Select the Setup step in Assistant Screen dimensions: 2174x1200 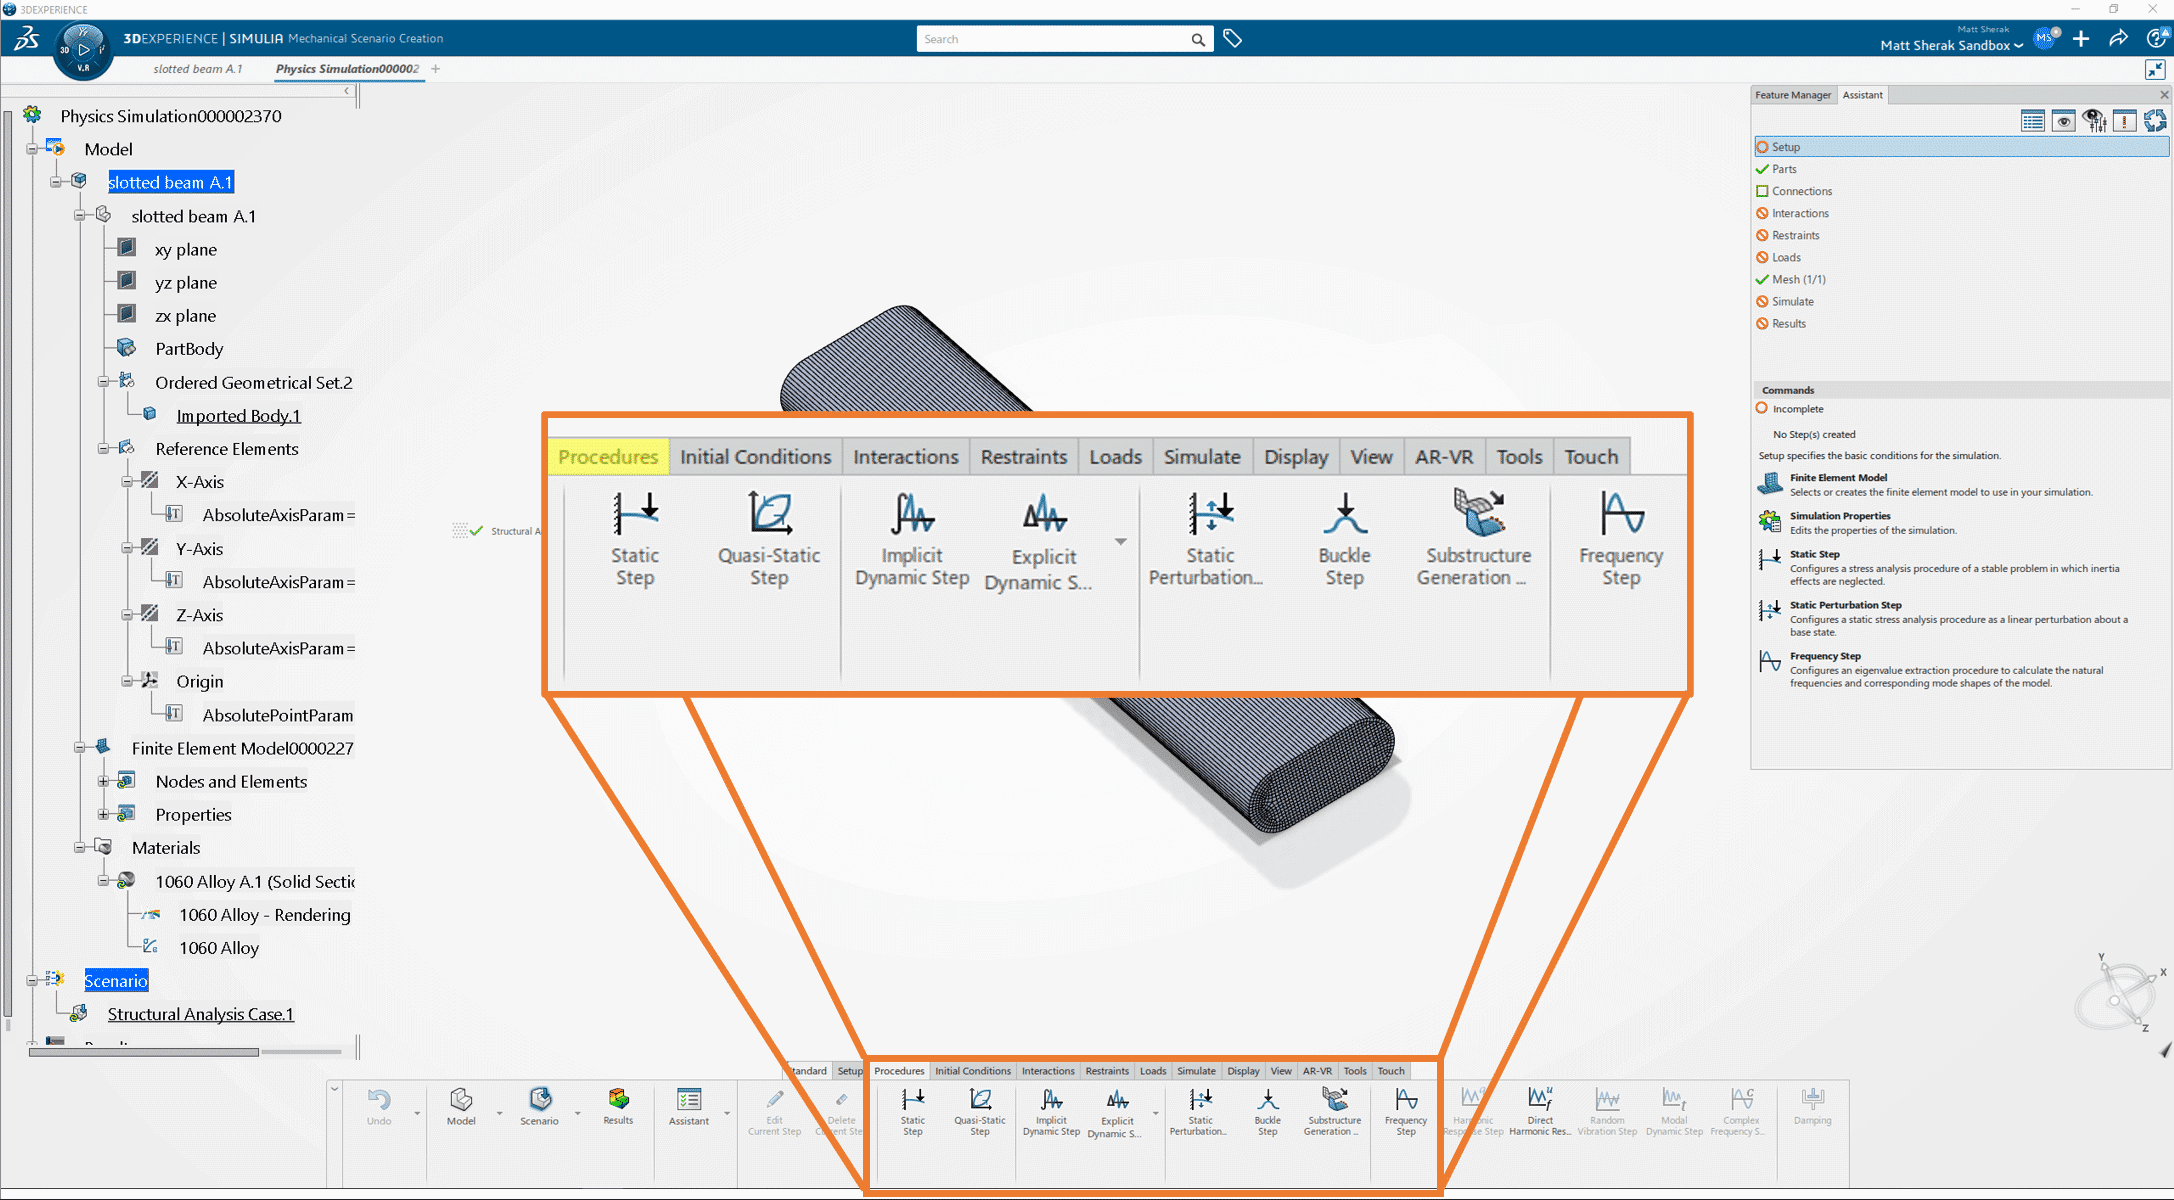pyautogui.click(x=1961, y=147)
